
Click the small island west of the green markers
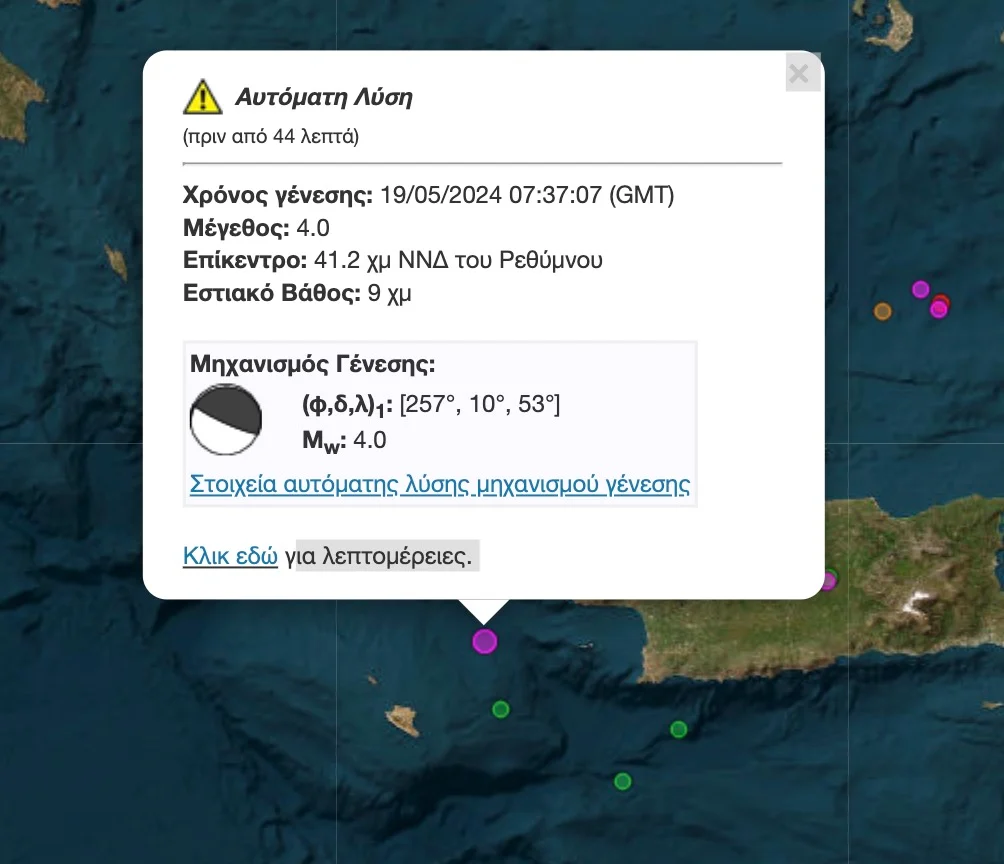(403, 717)
